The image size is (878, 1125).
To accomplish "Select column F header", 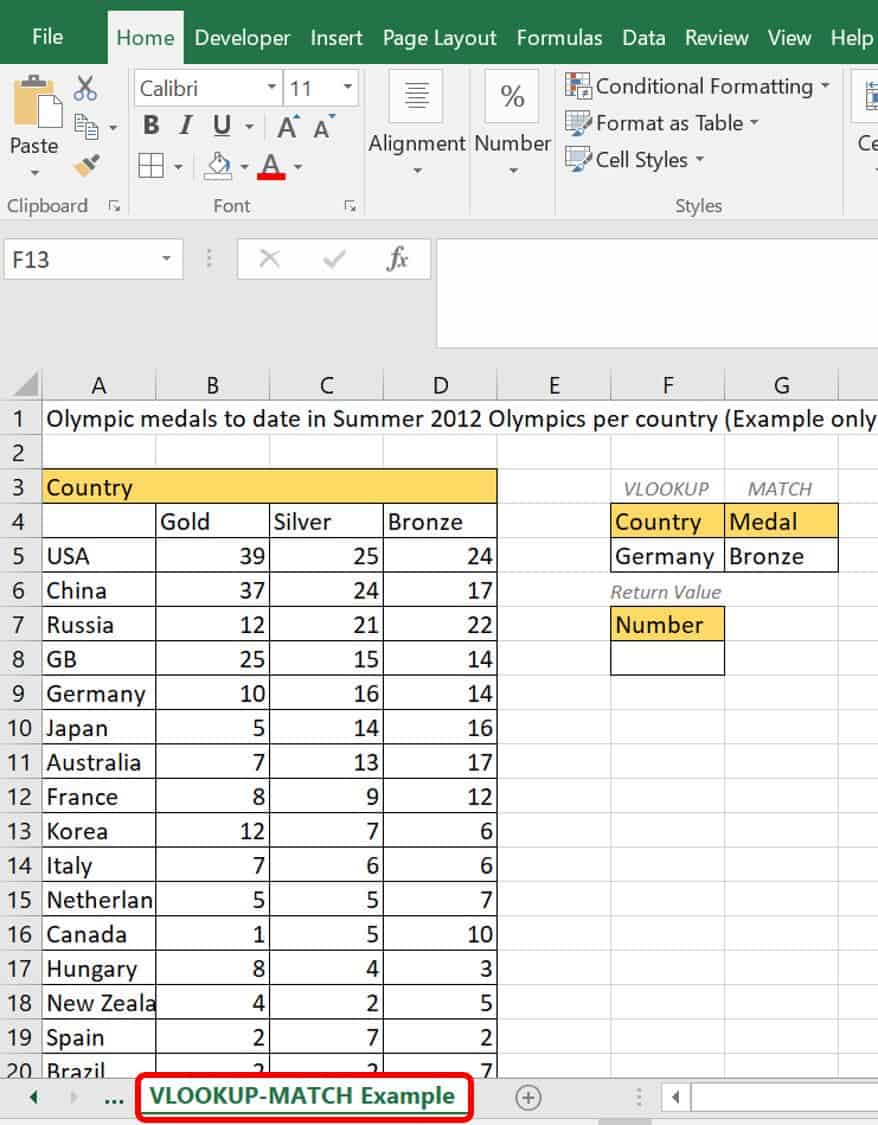I will click(668, 385).
